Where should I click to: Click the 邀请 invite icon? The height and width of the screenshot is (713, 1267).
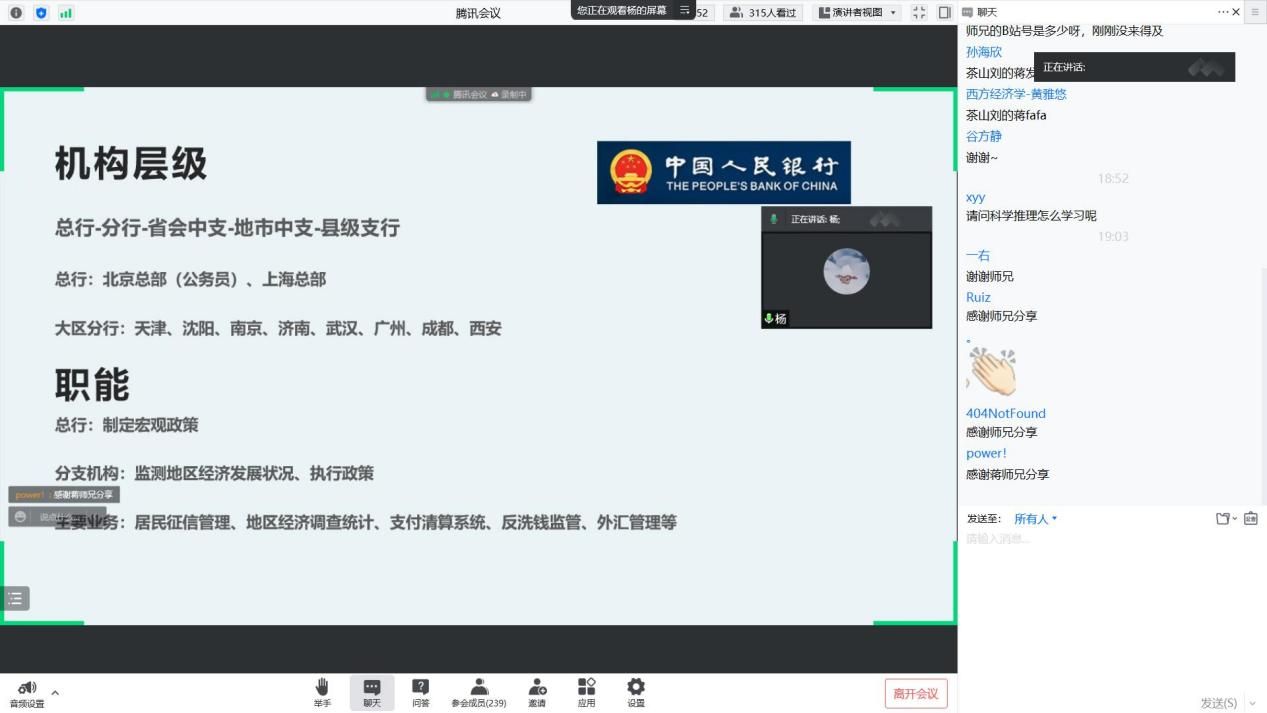(537, 692)
